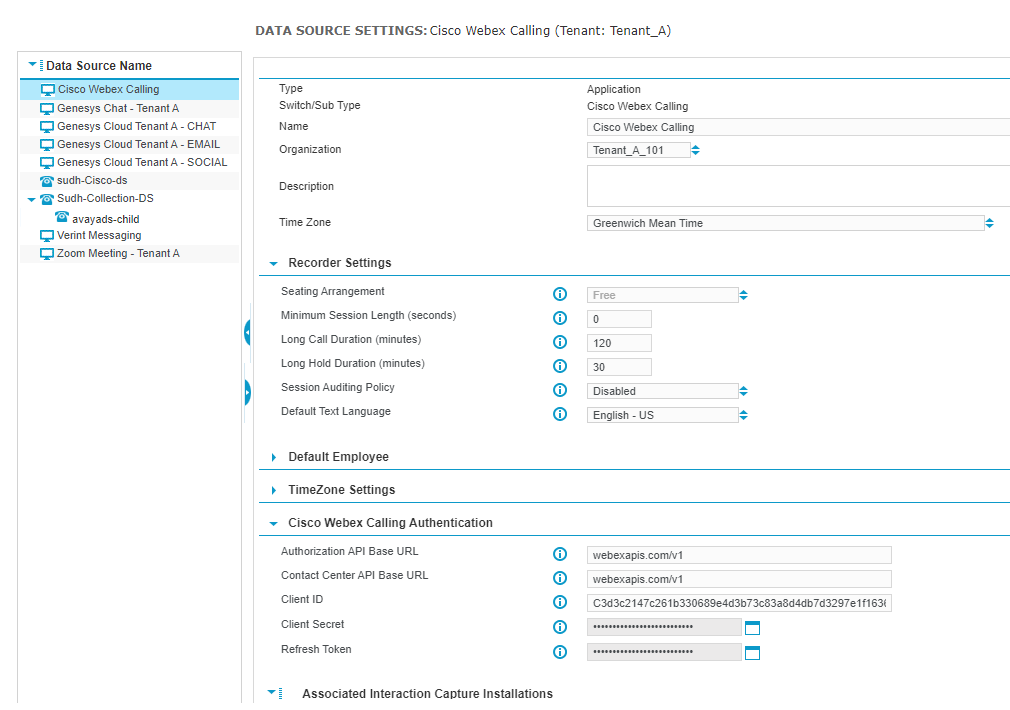Click the info icon beside Seating Arrangement
Screen dimensions: 1010x710
[560, 294]
